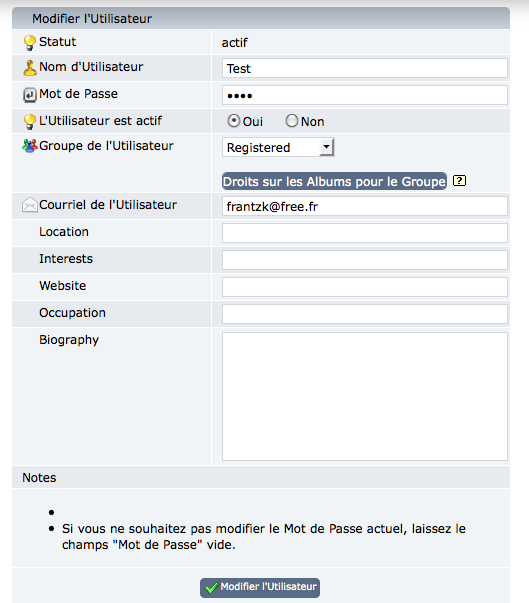Click the Website text field
Viewport: 529px width, 603px height.
click(365, 287)
